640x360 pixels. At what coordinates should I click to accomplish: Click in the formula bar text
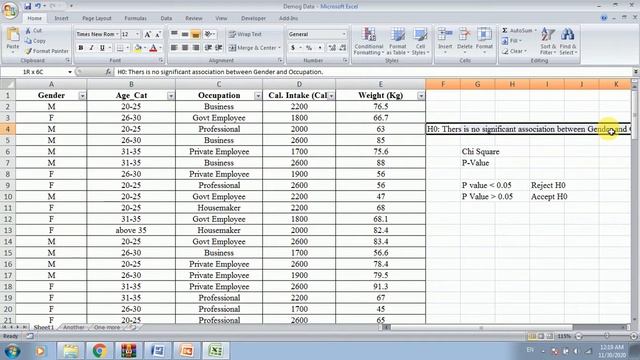tap(220, 72)
